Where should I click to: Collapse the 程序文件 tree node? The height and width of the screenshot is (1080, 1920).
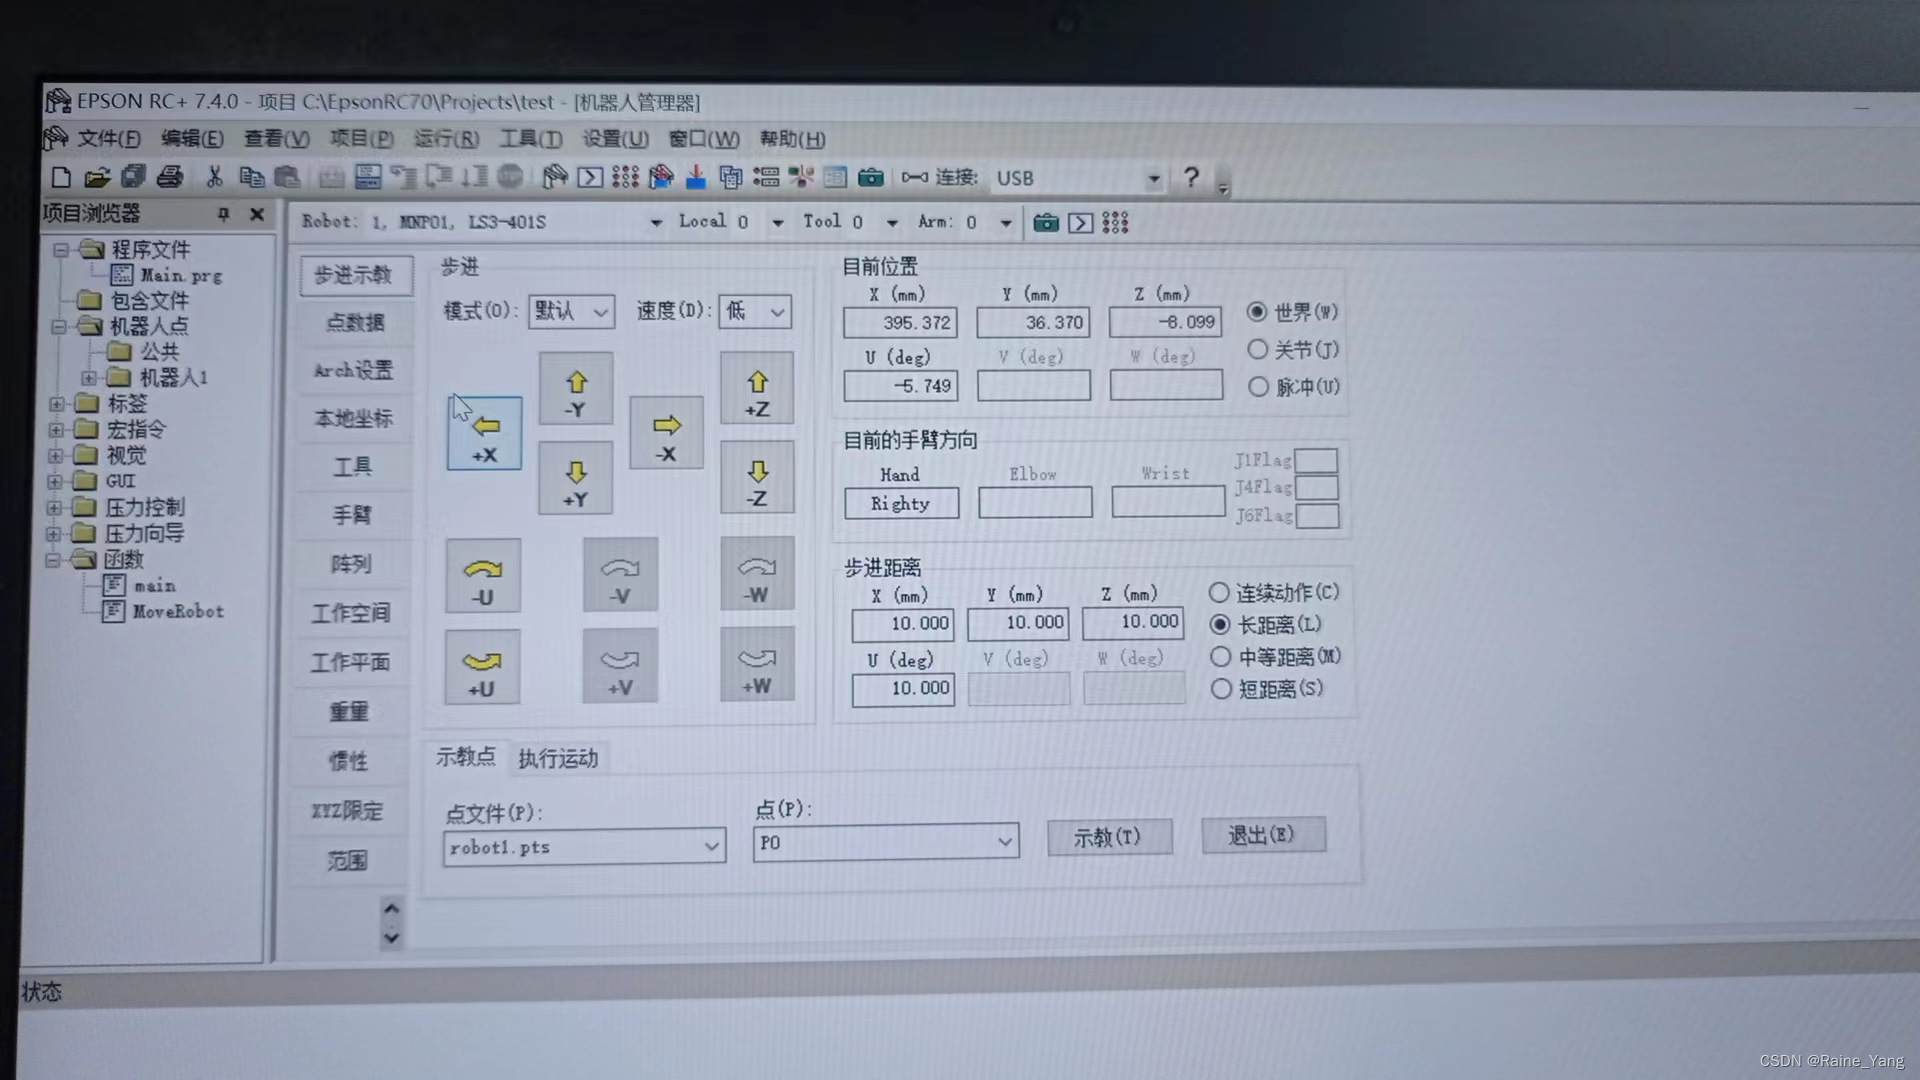[60, 249]
